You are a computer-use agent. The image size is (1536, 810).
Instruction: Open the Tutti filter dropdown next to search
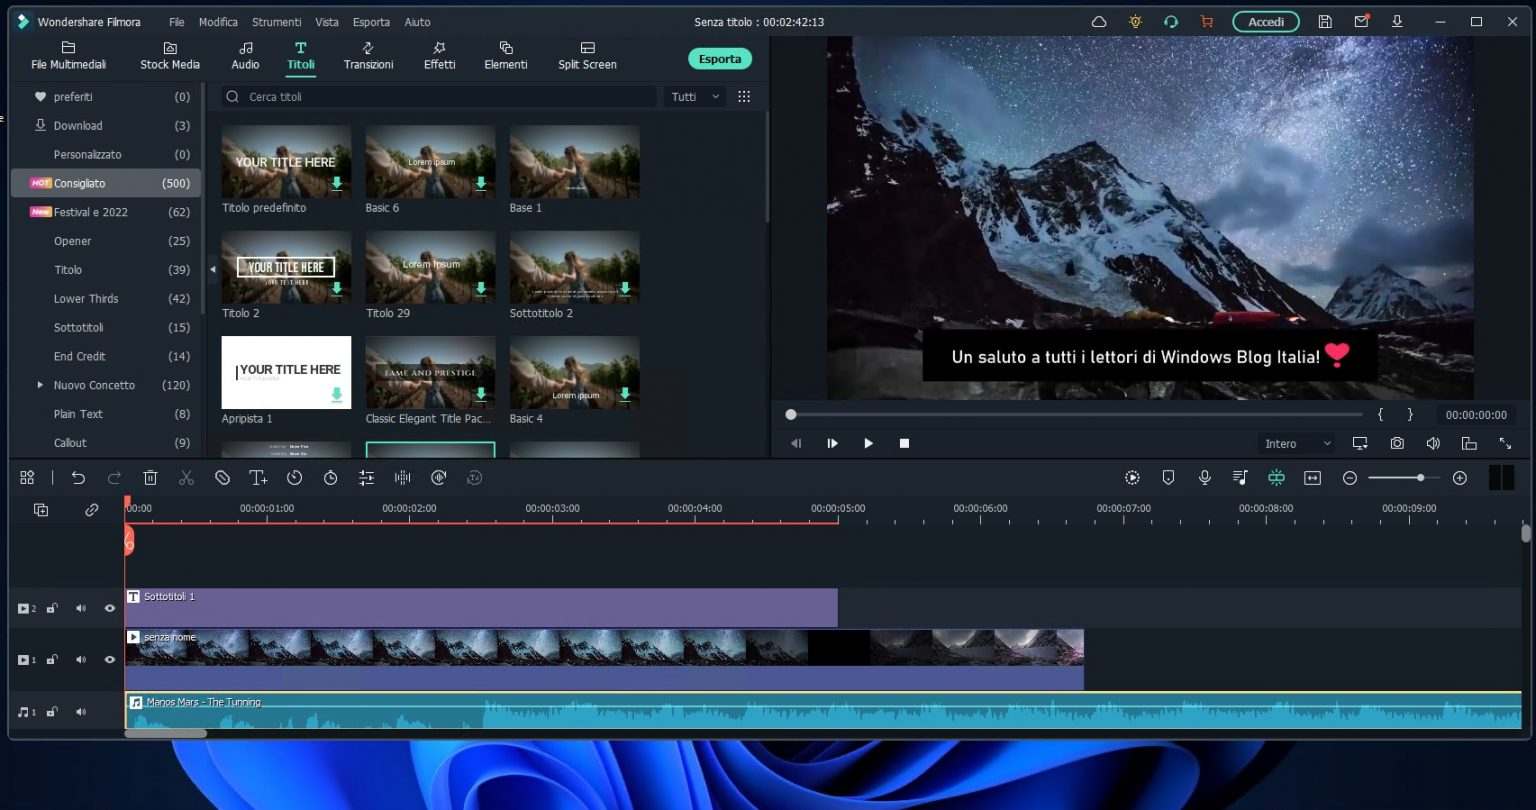click(x=693, y=96)
